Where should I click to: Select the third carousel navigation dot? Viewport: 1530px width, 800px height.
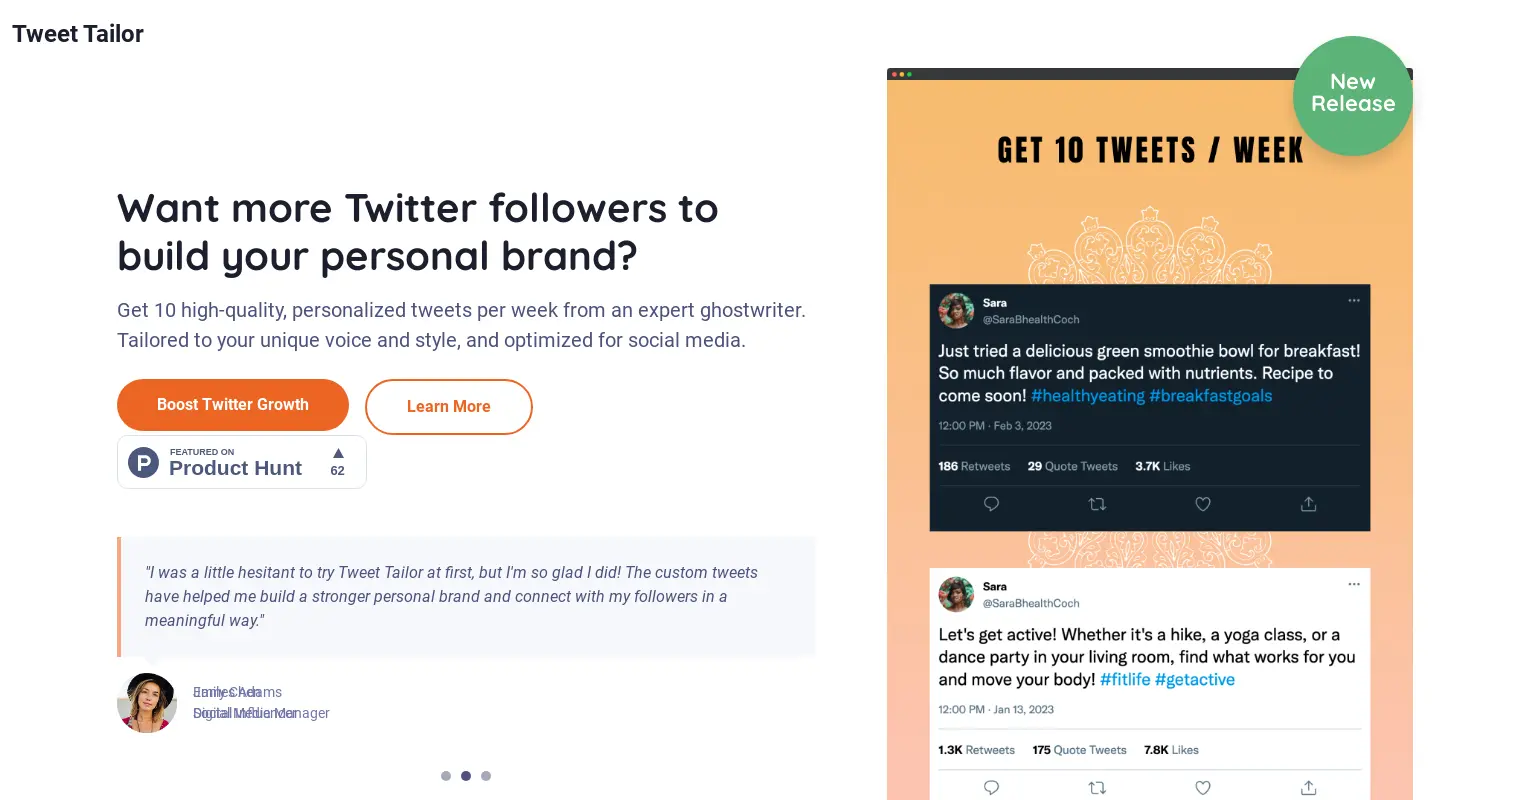486,776
